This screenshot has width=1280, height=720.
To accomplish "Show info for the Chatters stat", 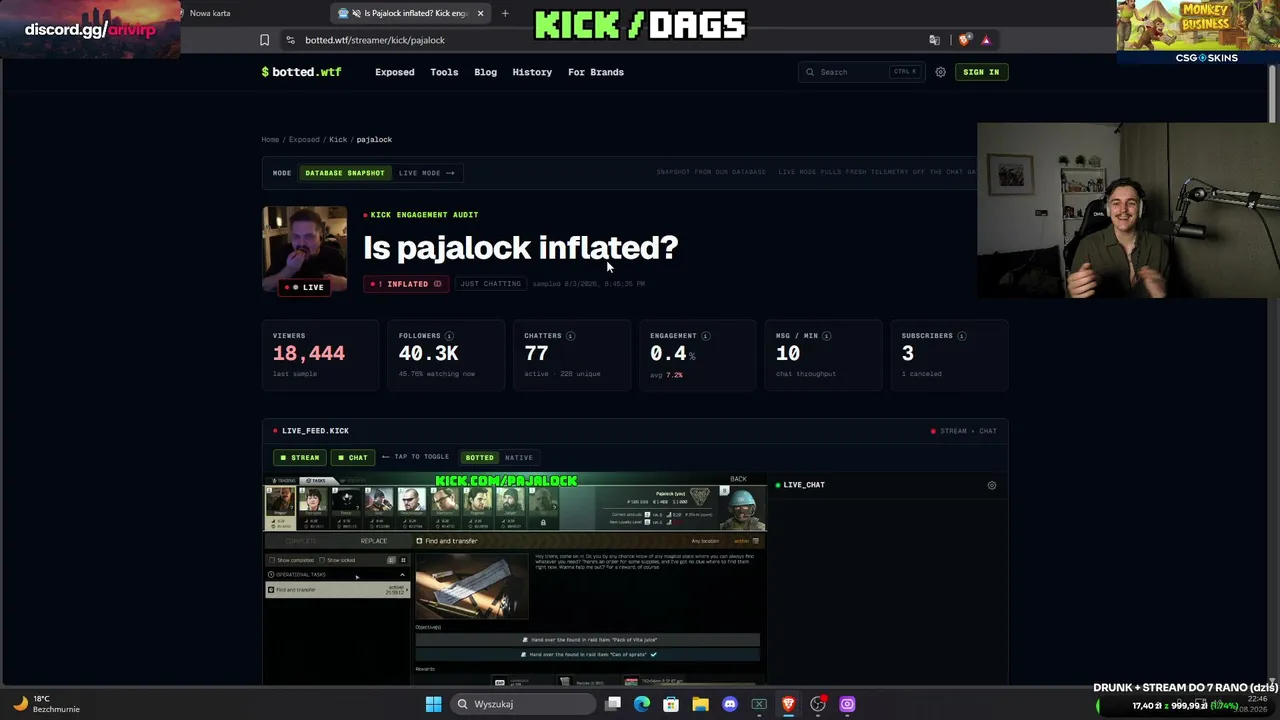I will [571, 336].
